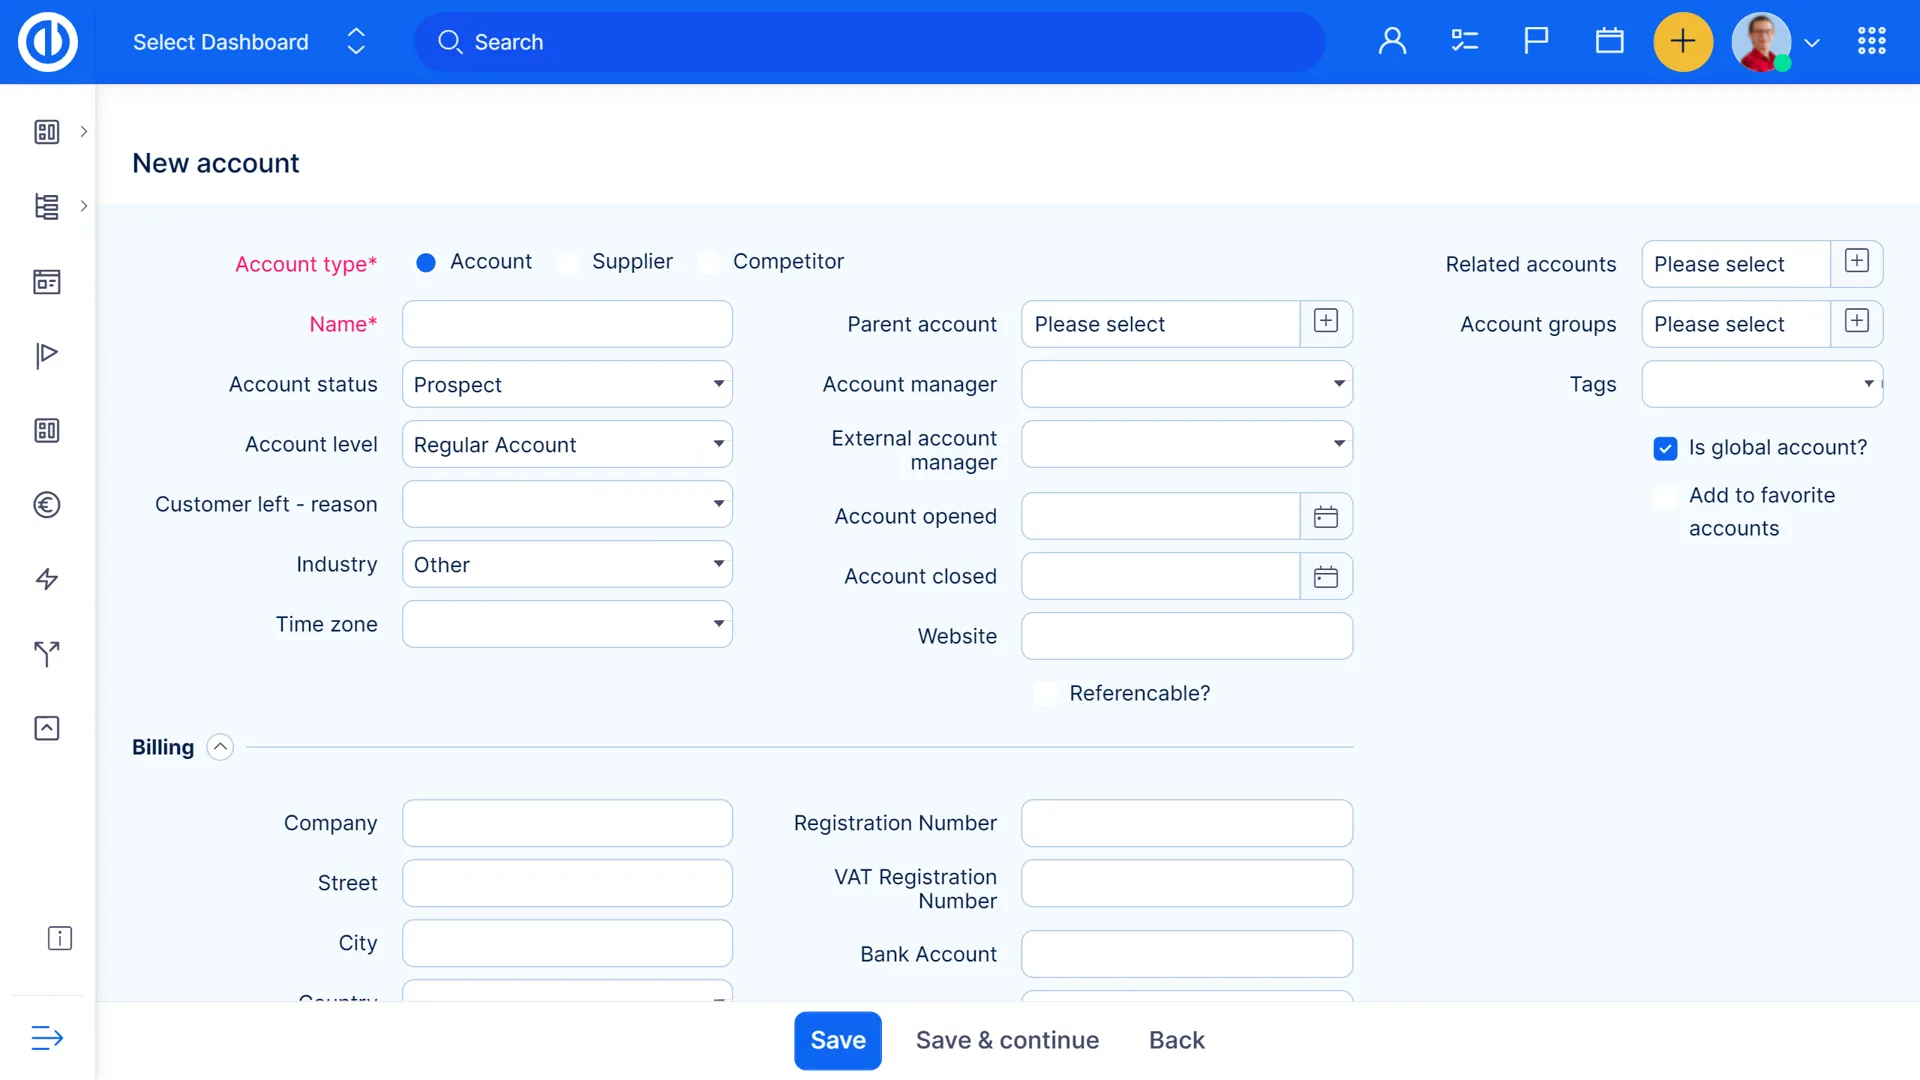The width and height of the screenshot is (1920, 1080).
Task: Open Account opened date picker icon
Action: (1326, 517)
